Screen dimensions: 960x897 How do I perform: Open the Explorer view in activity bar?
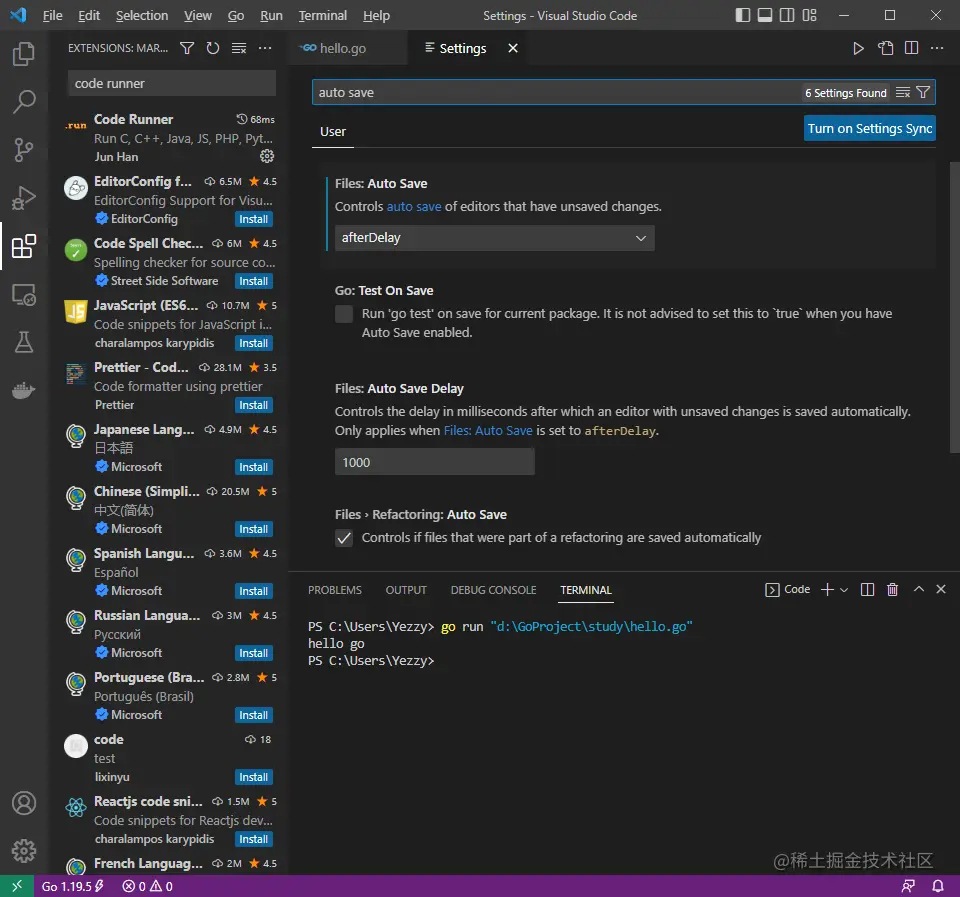pos(24,54)
